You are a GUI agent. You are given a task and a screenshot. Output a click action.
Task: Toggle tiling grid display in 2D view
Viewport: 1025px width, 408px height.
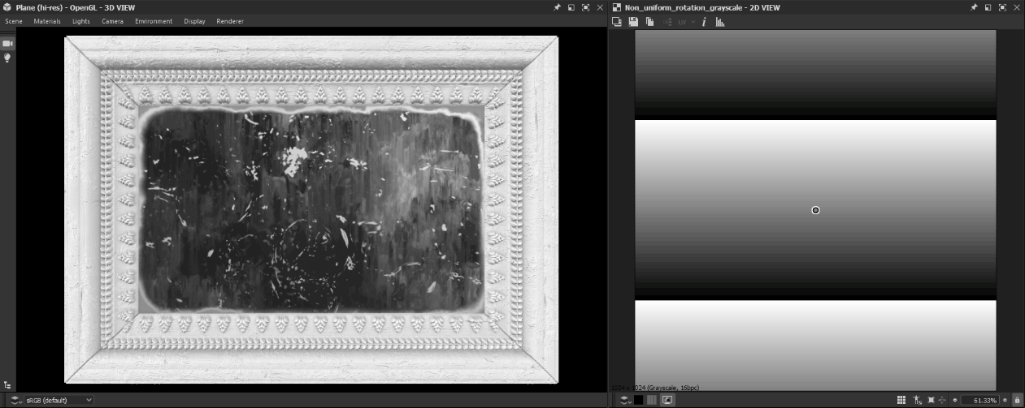901,400
